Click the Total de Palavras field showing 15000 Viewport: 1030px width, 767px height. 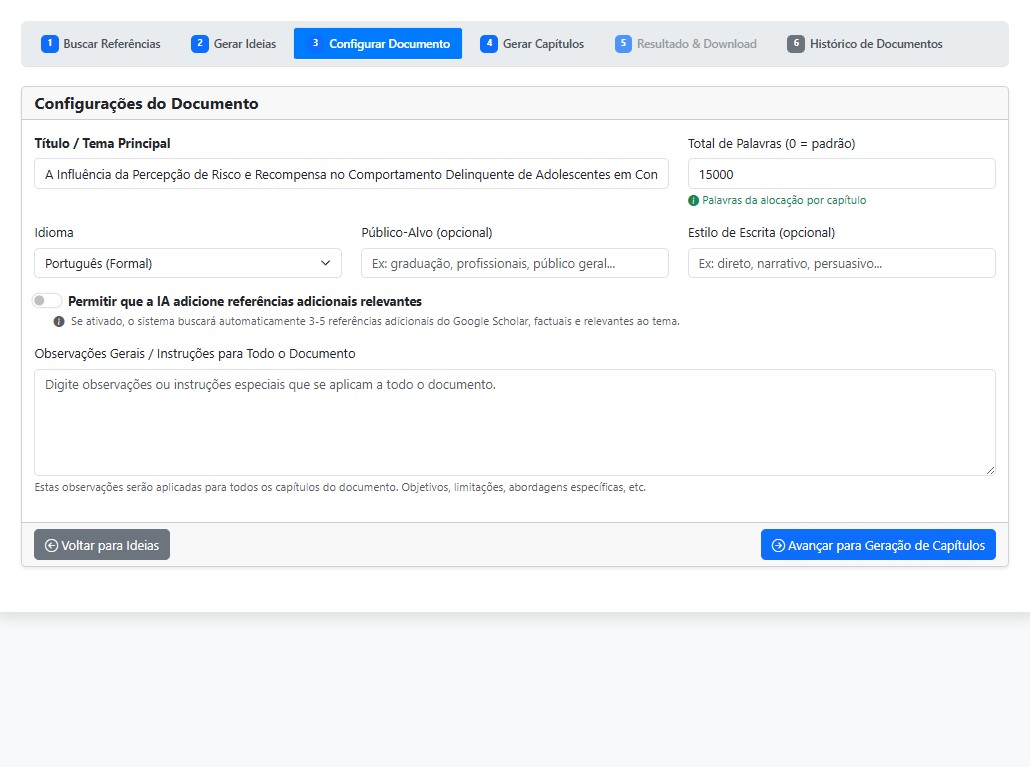pos(841,173)
